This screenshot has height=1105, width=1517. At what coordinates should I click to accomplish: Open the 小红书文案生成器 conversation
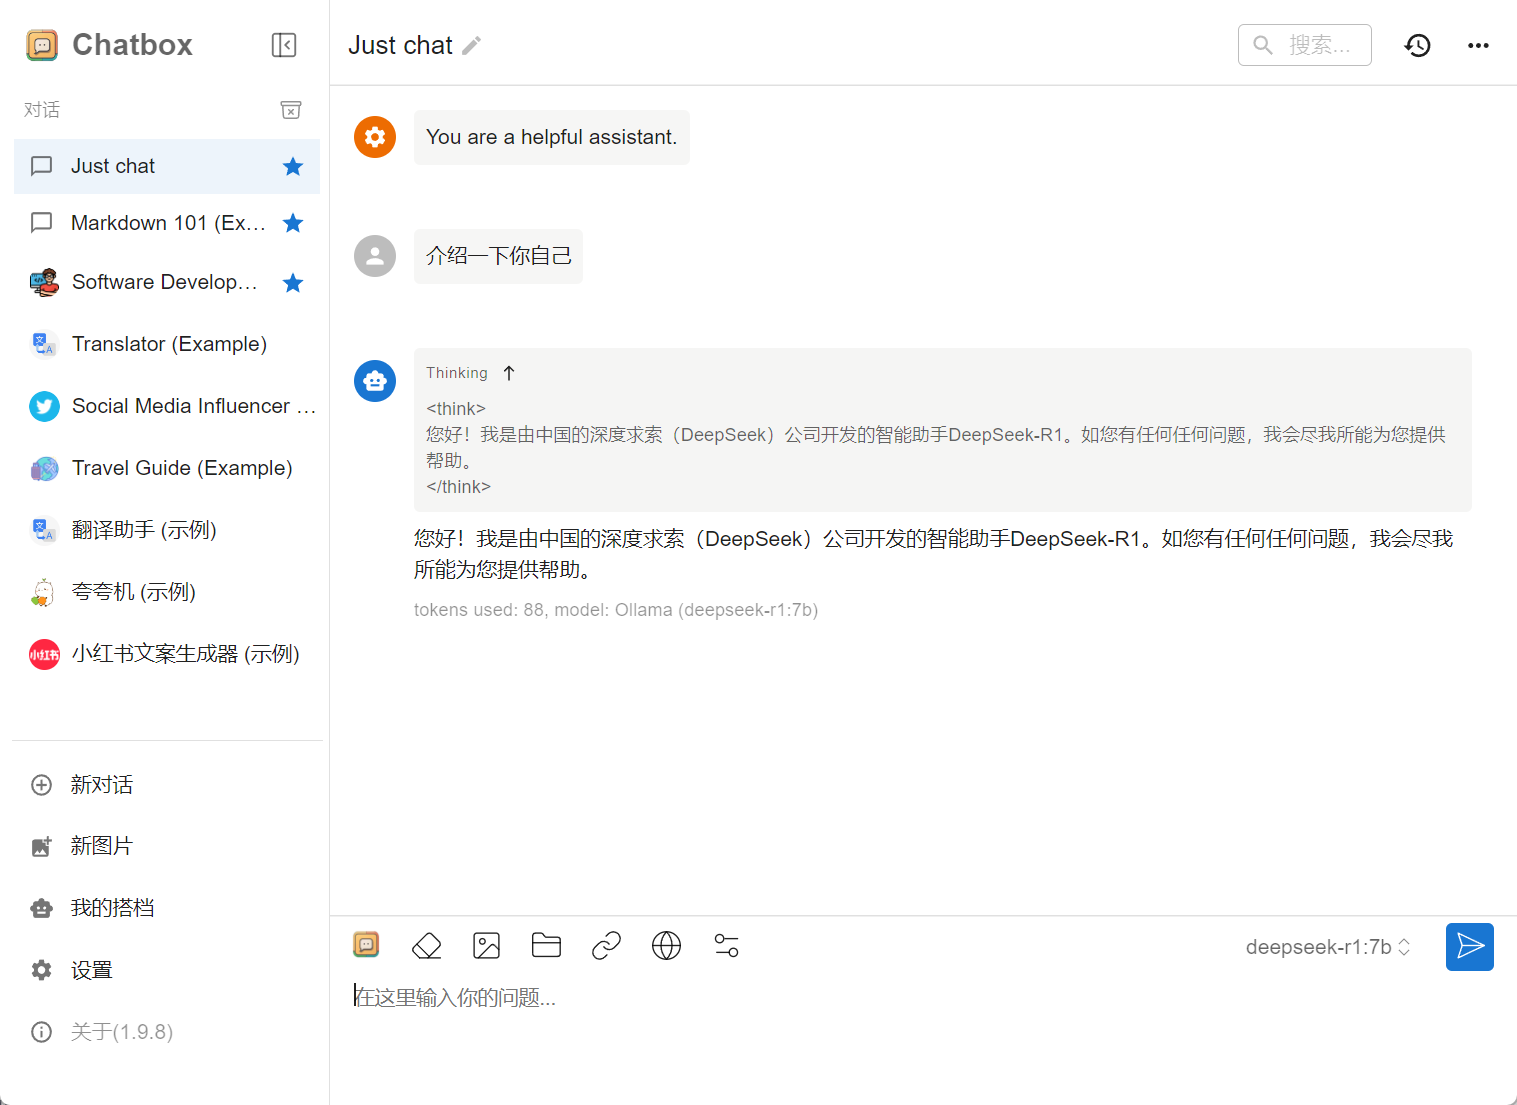(x=167, y=654)
